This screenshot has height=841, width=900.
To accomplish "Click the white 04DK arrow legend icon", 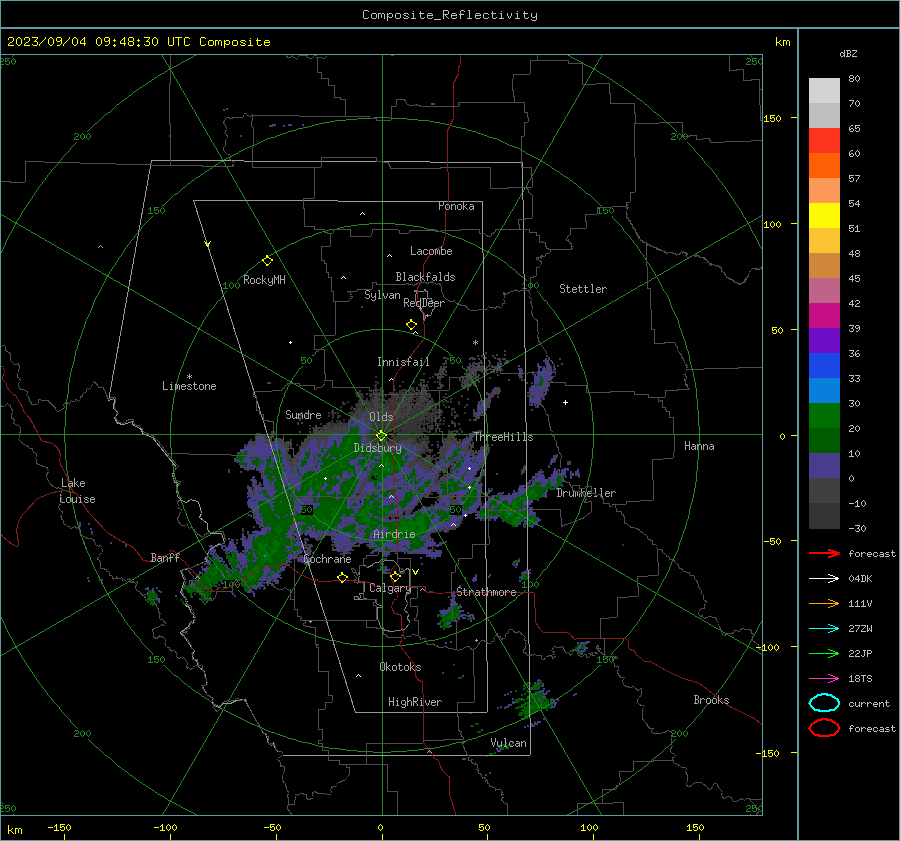I will coord(824,579).
